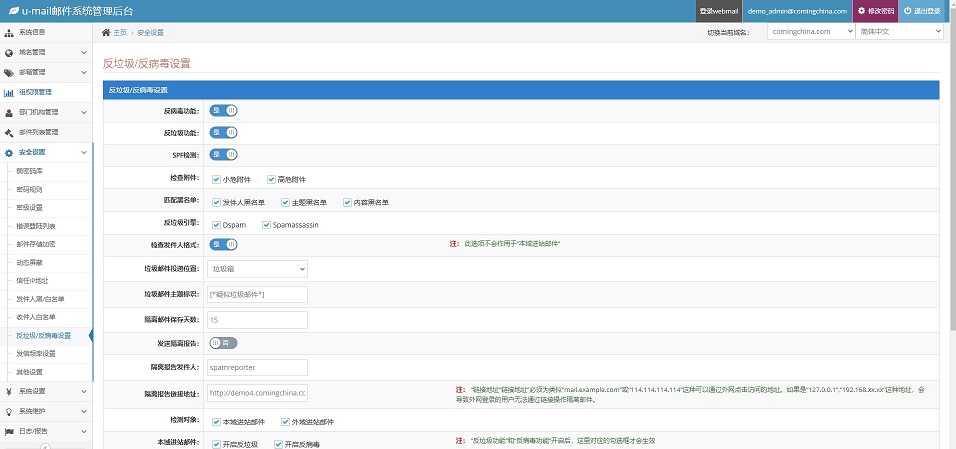Uncheck the 外域进站邮件 checkbox
Screen dimensions: 956x449
tap(285, 422)
